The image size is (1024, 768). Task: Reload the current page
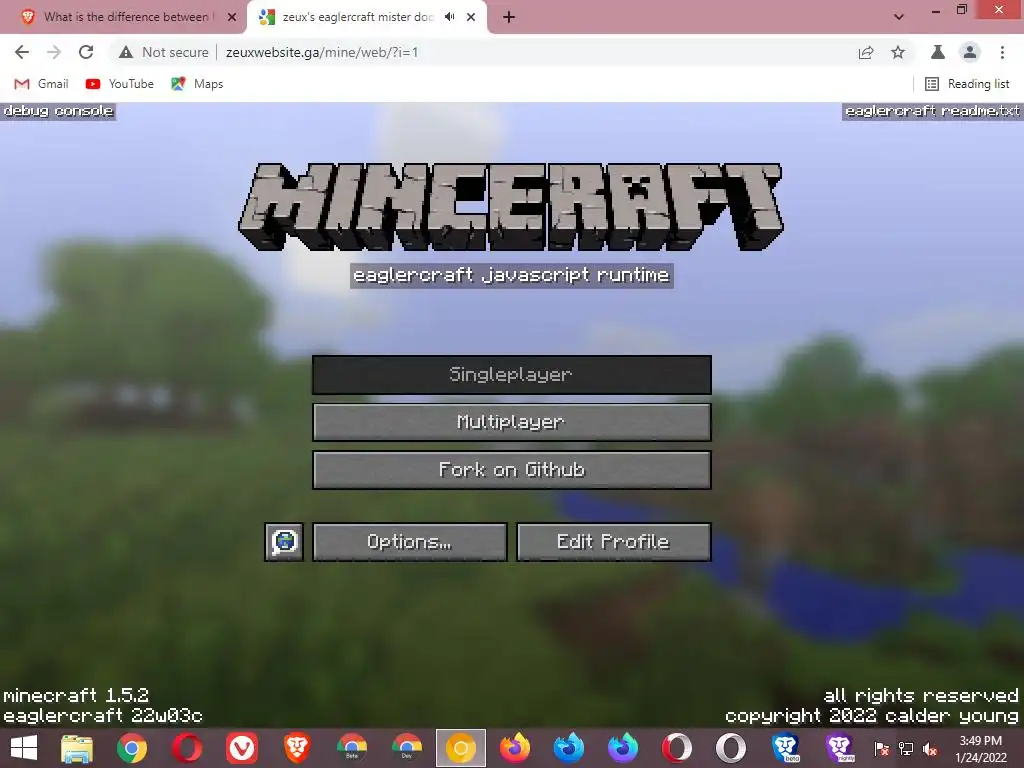tap(86, 52)
